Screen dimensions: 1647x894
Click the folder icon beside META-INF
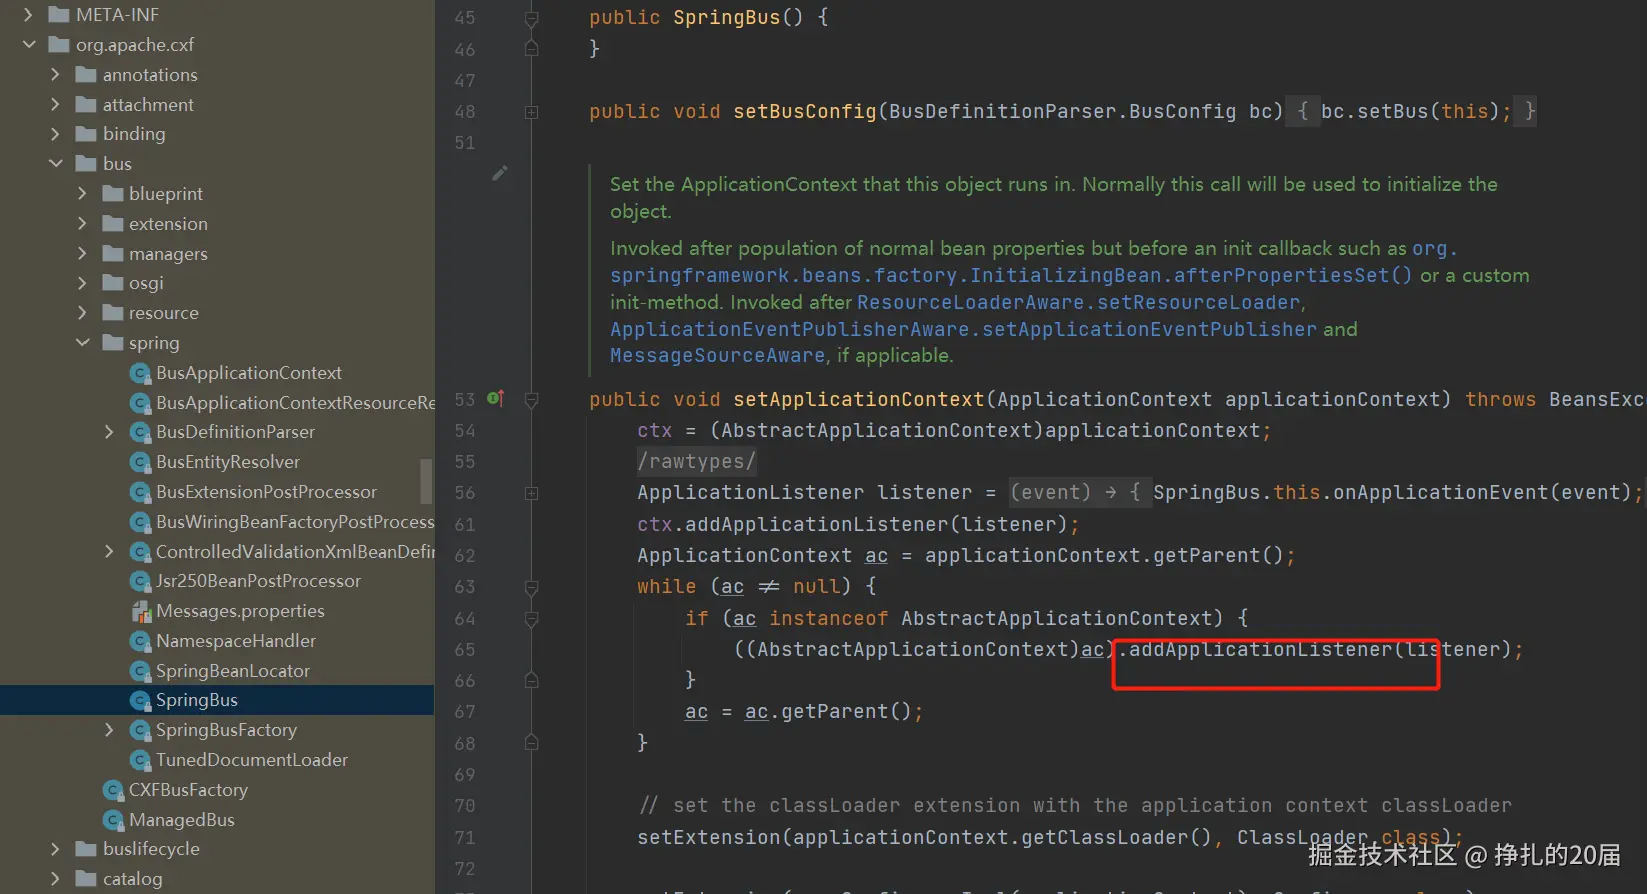click(x=60, y=15)
